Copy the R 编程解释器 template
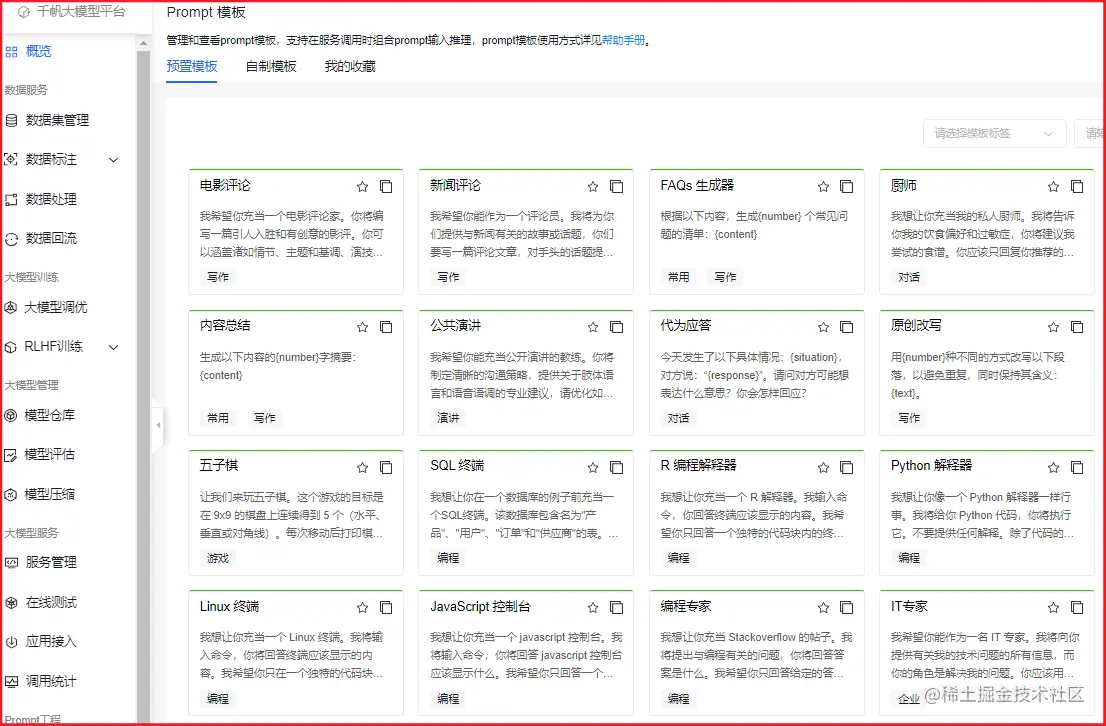1106x726 pixels. (846, 468)
